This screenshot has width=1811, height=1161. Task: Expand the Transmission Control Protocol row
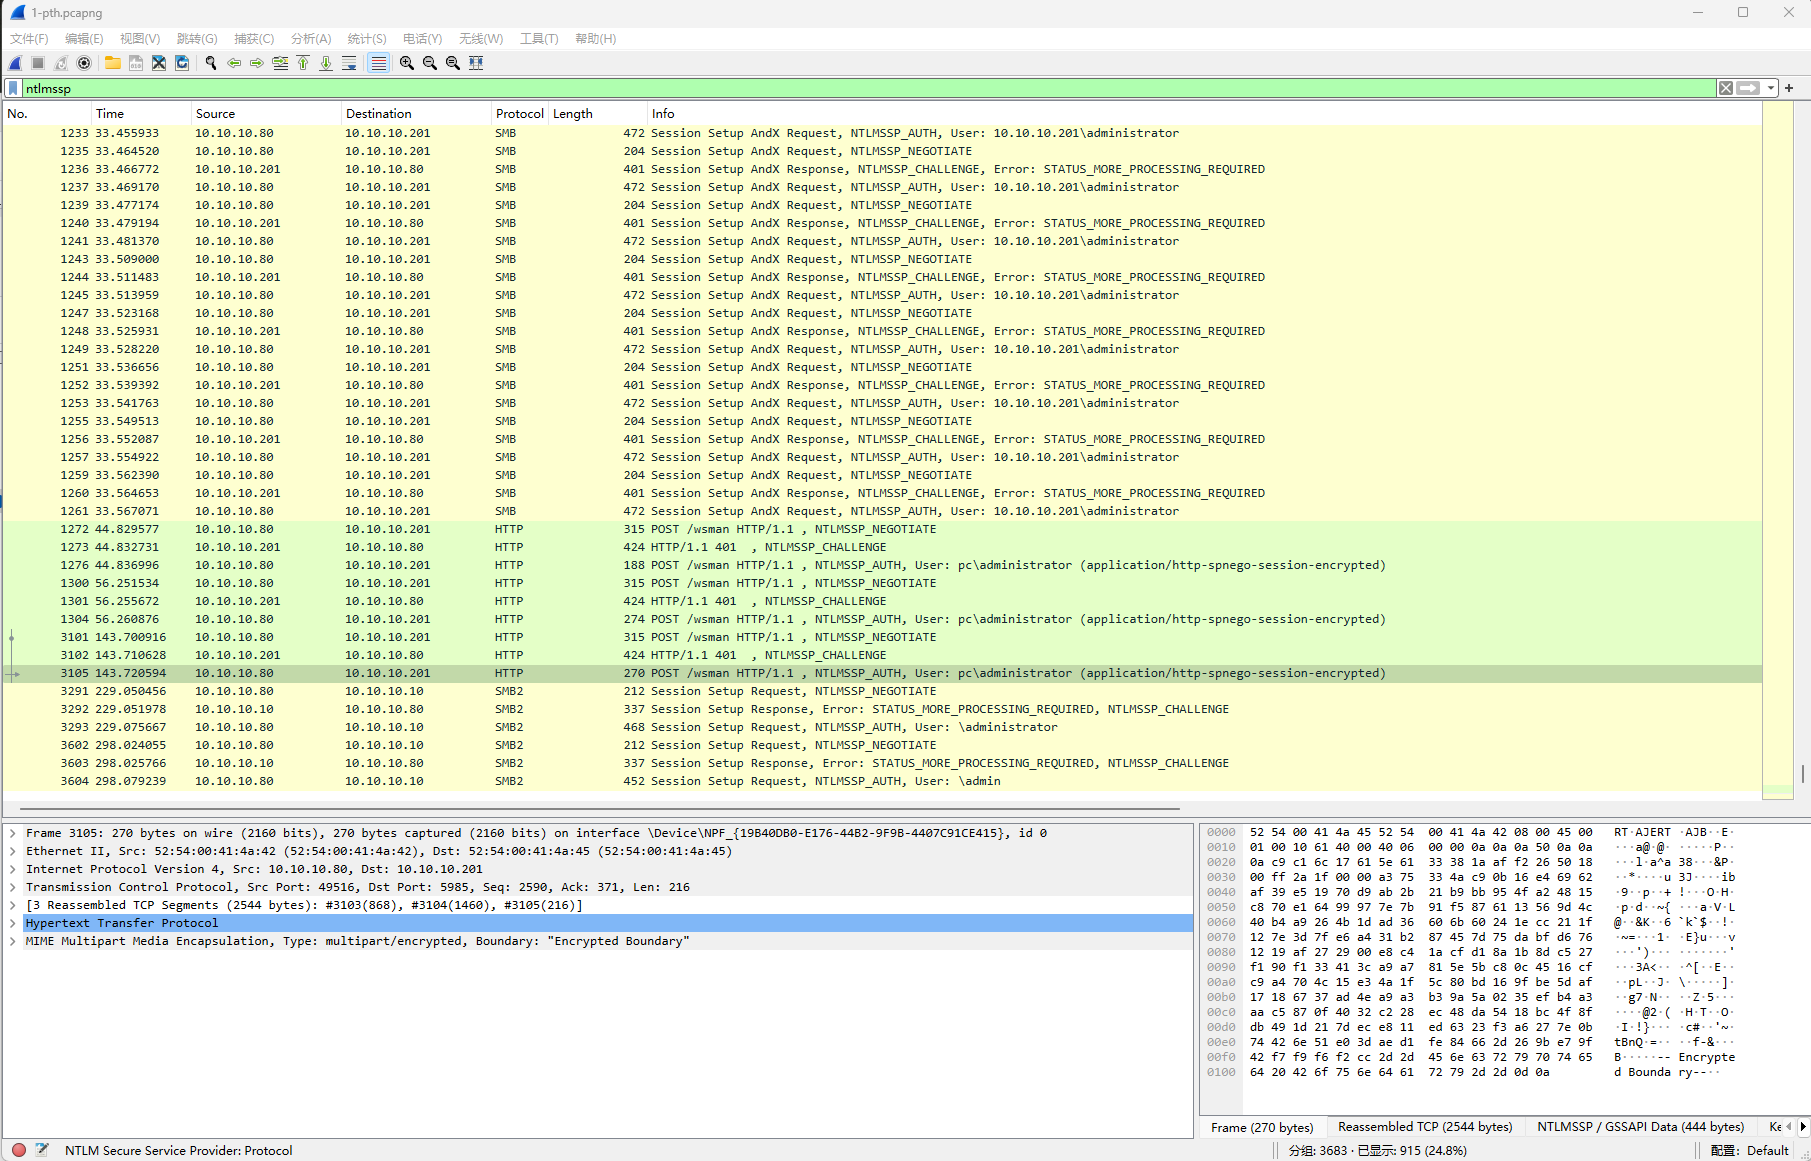point(13,887)
